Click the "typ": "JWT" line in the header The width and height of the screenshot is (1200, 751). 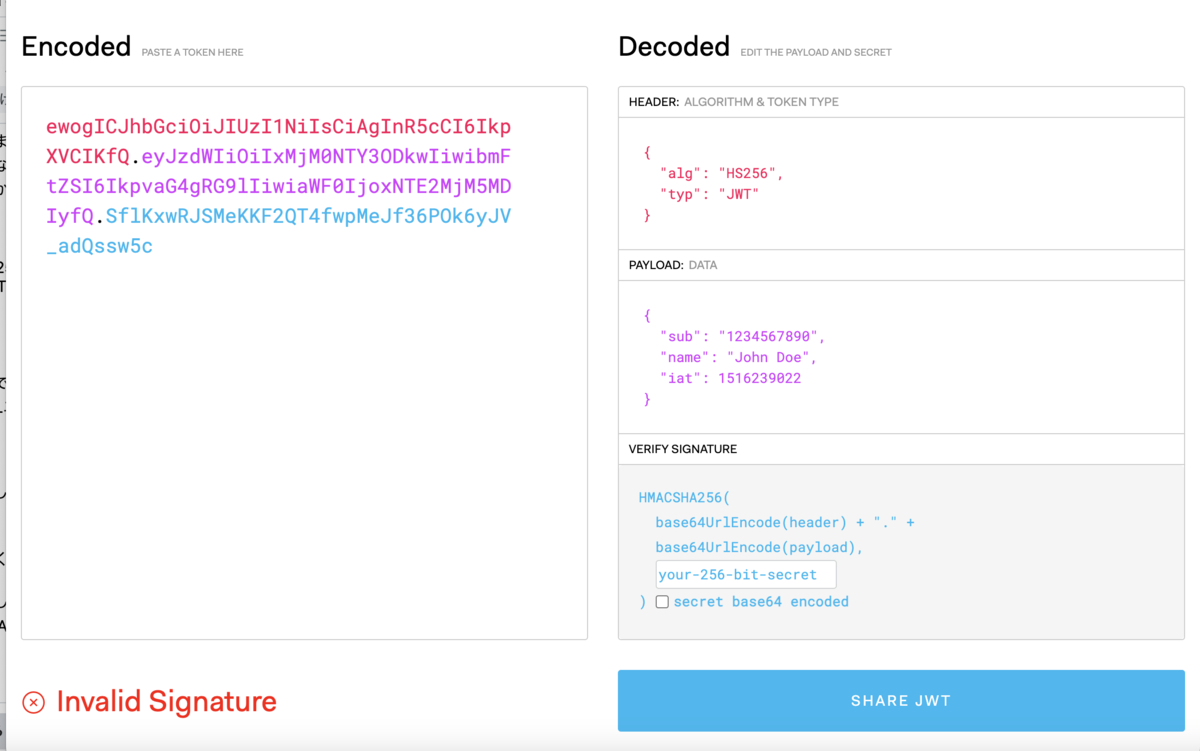click(x=710, y=194)
